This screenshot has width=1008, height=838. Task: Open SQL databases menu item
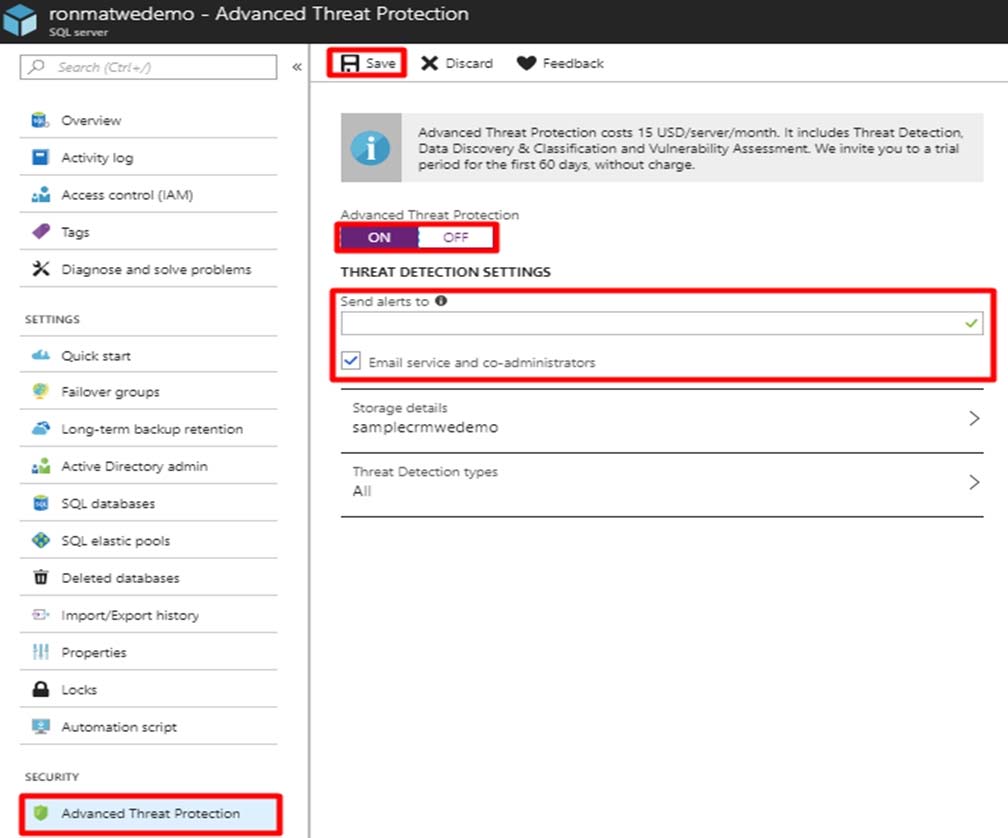coord(148,503)
